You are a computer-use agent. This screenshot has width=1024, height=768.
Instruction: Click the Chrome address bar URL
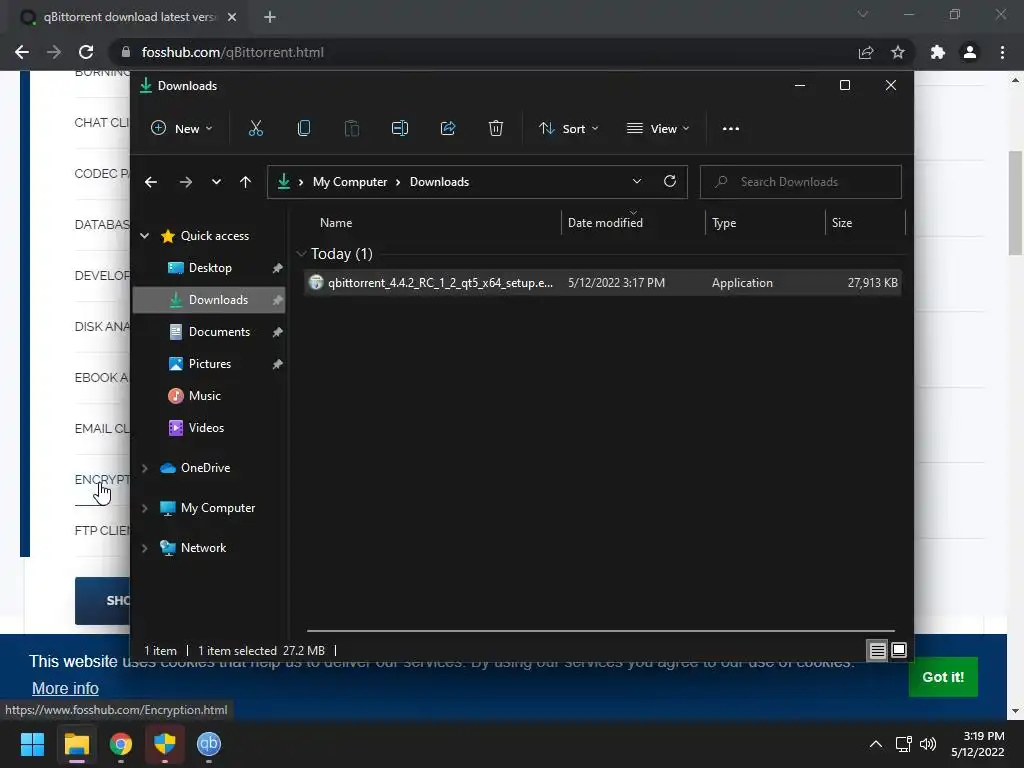232,52
